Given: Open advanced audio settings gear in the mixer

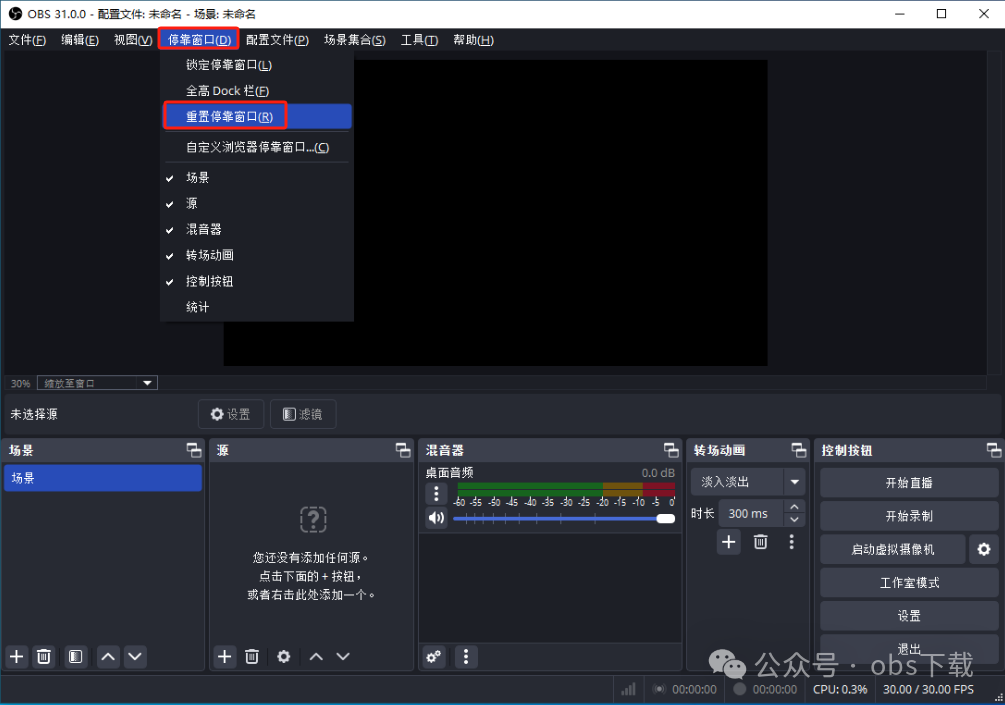Looking at the screenshot, I should click(x=433, y=657).
